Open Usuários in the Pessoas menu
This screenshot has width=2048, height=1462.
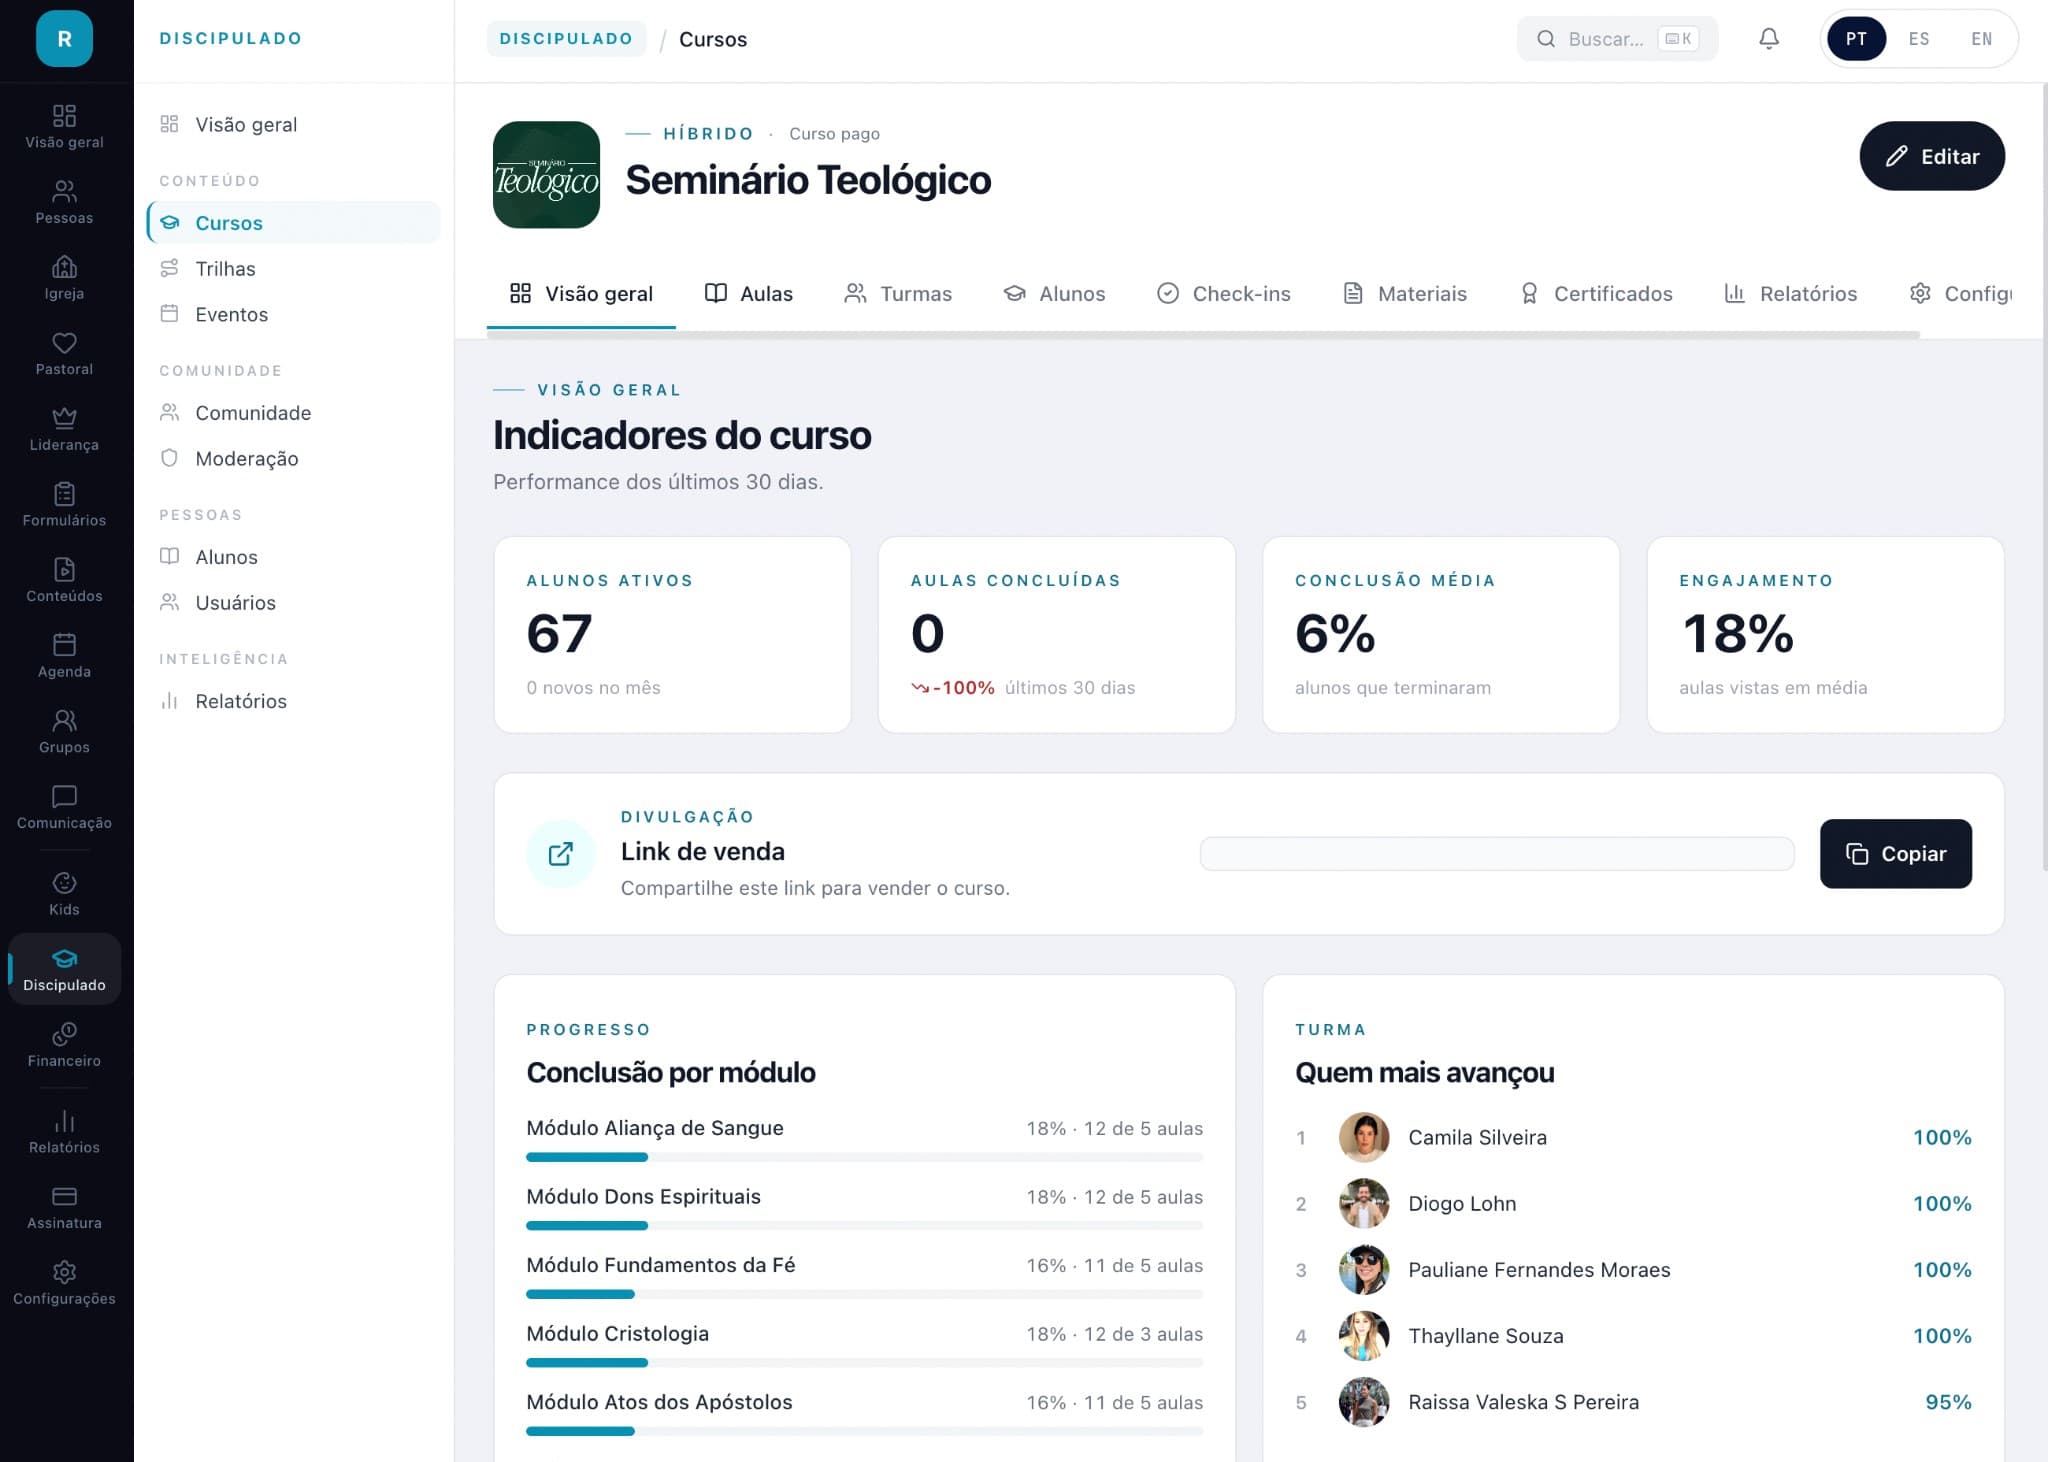coord(294,602)
